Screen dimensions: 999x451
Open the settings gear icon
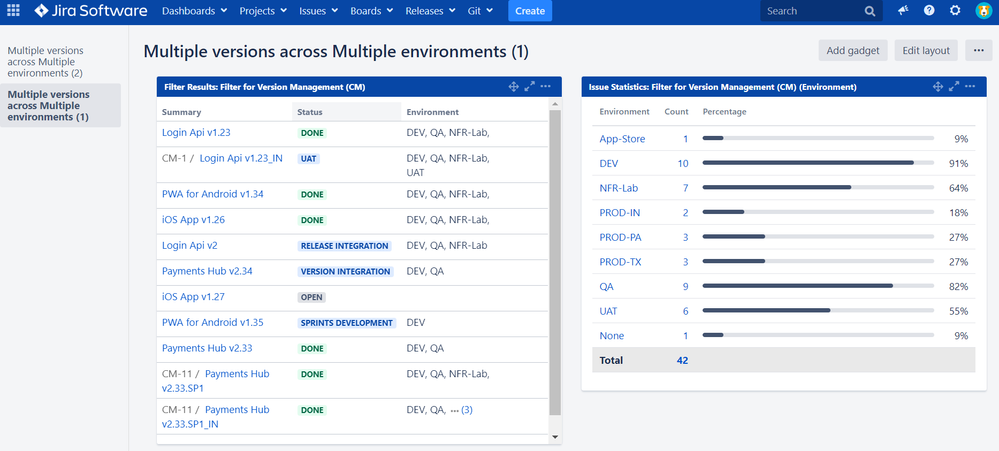(955, 11)
